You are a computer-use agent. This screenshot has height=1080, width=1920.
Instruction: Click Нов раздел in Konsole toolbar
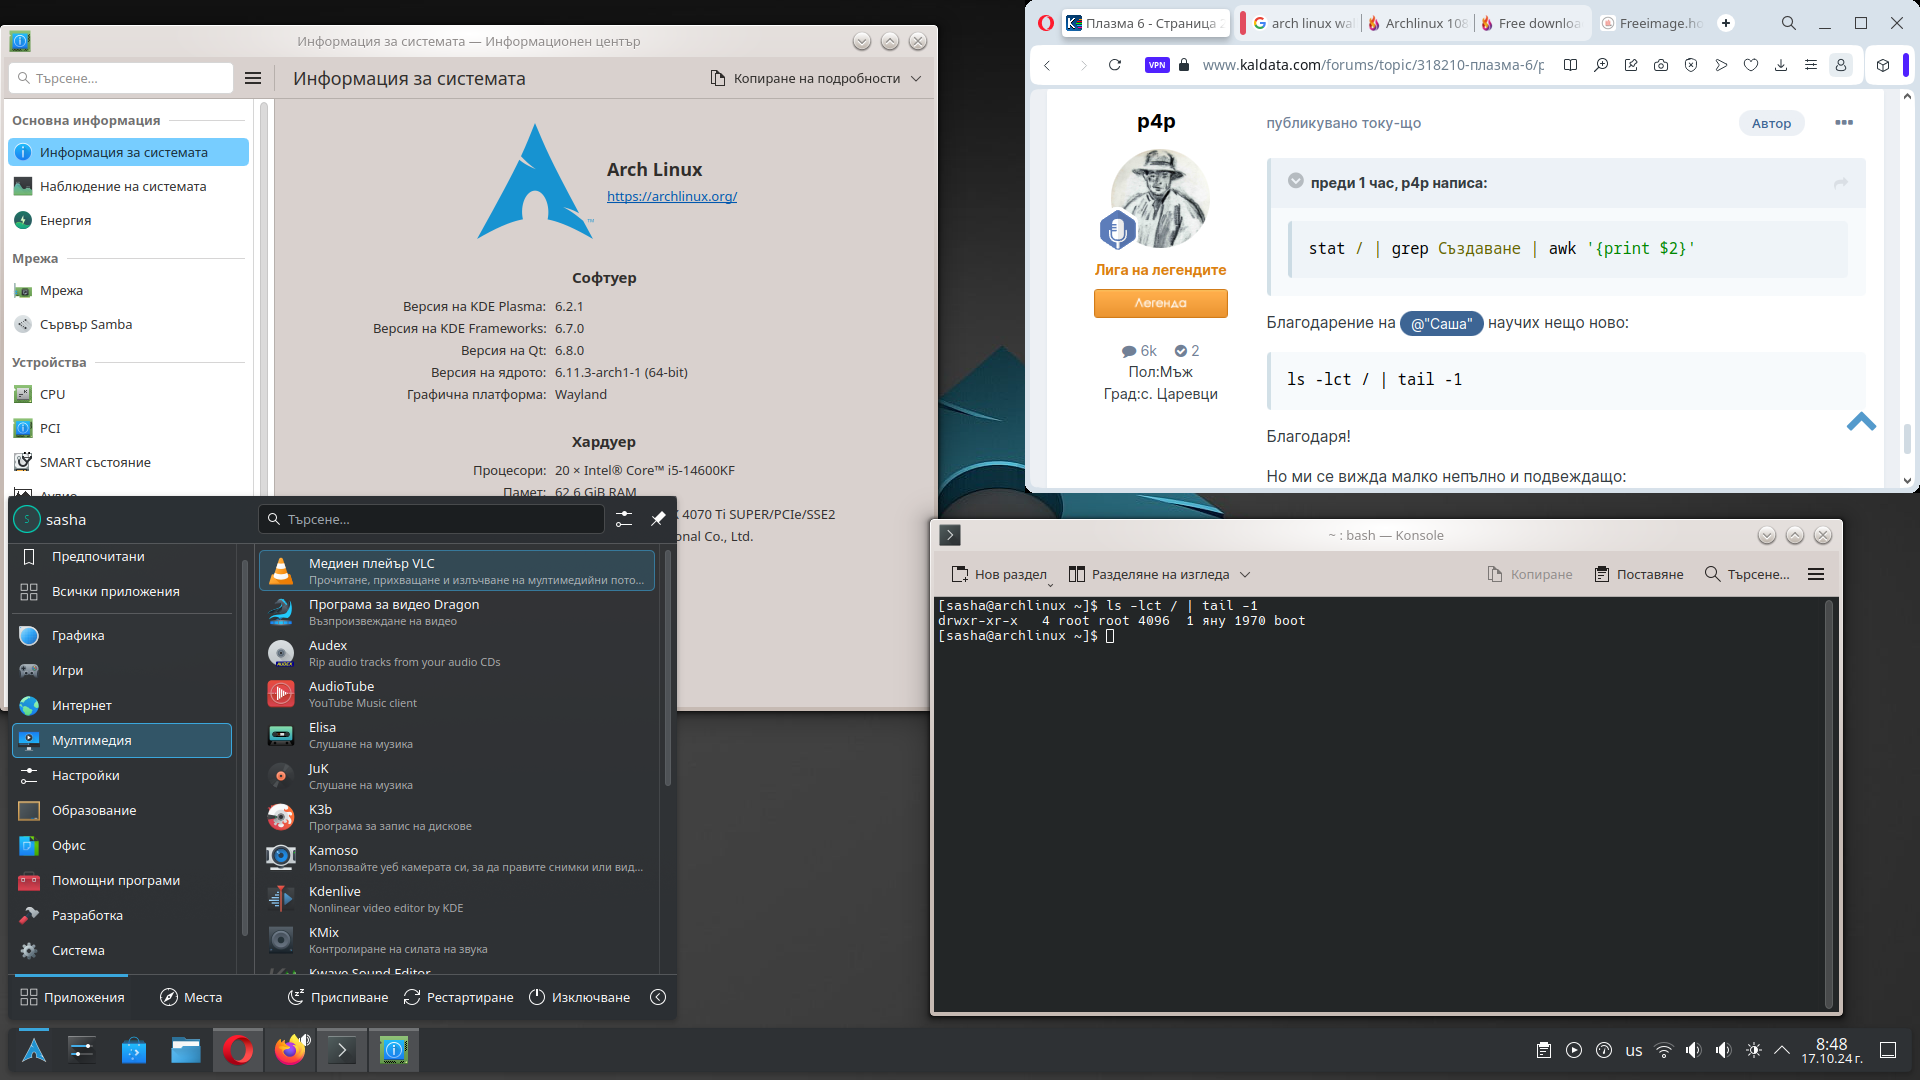click(1000, 574)
